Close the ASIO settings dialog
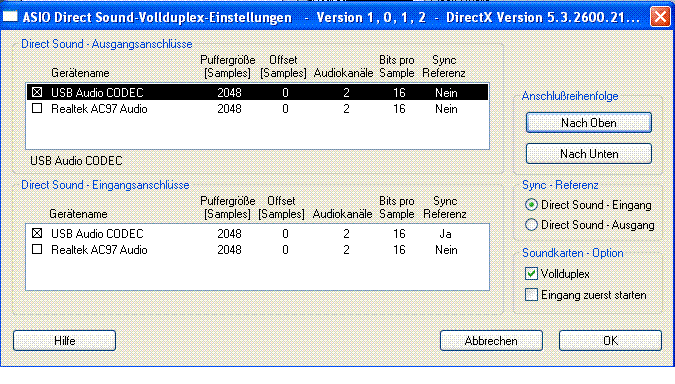This screenshot has height=384, width=675. (x=660, y=17)
